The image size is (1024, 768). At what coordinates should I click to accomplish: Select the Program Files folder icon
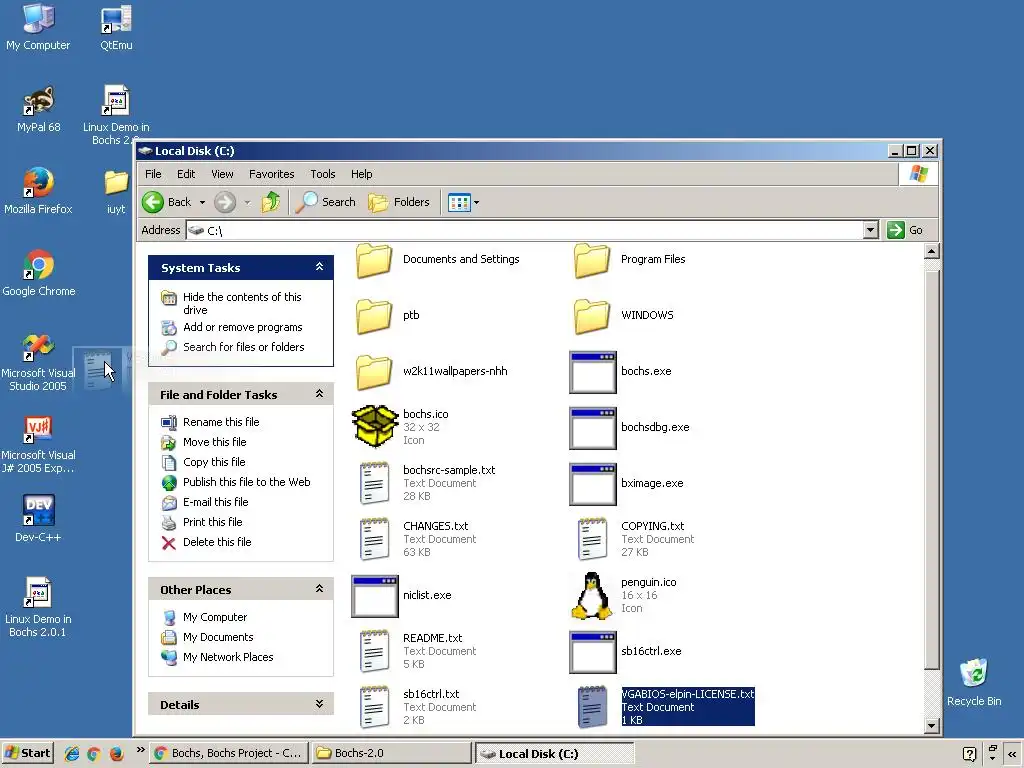click(x=592, y=260)
